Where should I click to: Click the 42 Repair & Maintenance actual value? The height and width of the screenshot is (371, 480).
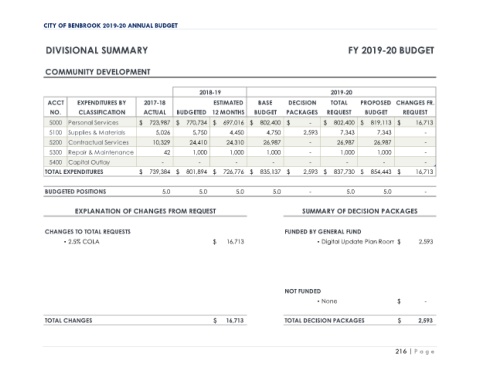tap(167, 152)
